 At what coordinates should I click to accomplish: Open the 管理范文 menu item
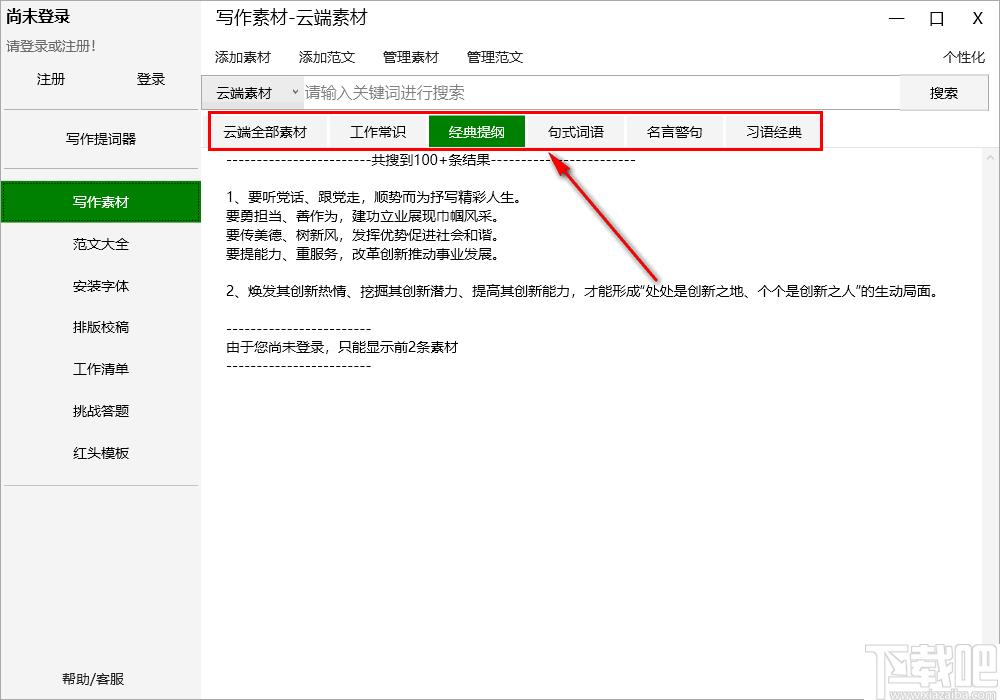coord(495,57)
